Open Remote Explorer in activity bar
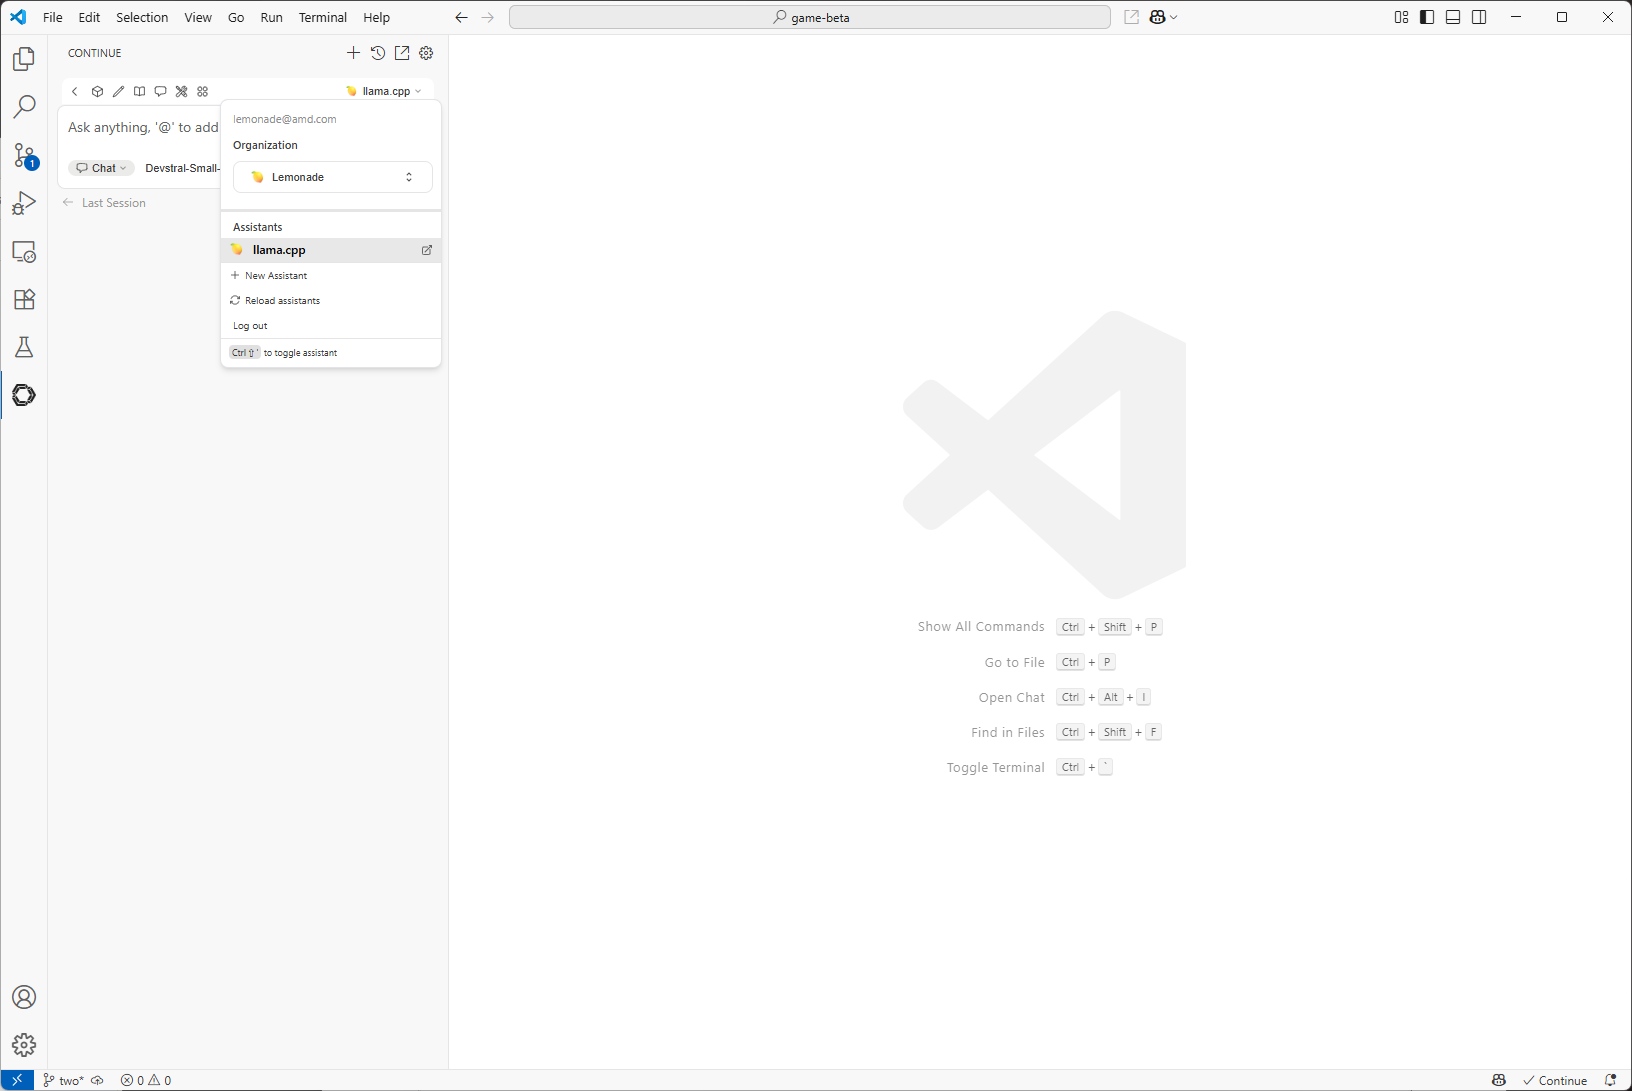The image size is (1632, 1091). coord(24,251)
